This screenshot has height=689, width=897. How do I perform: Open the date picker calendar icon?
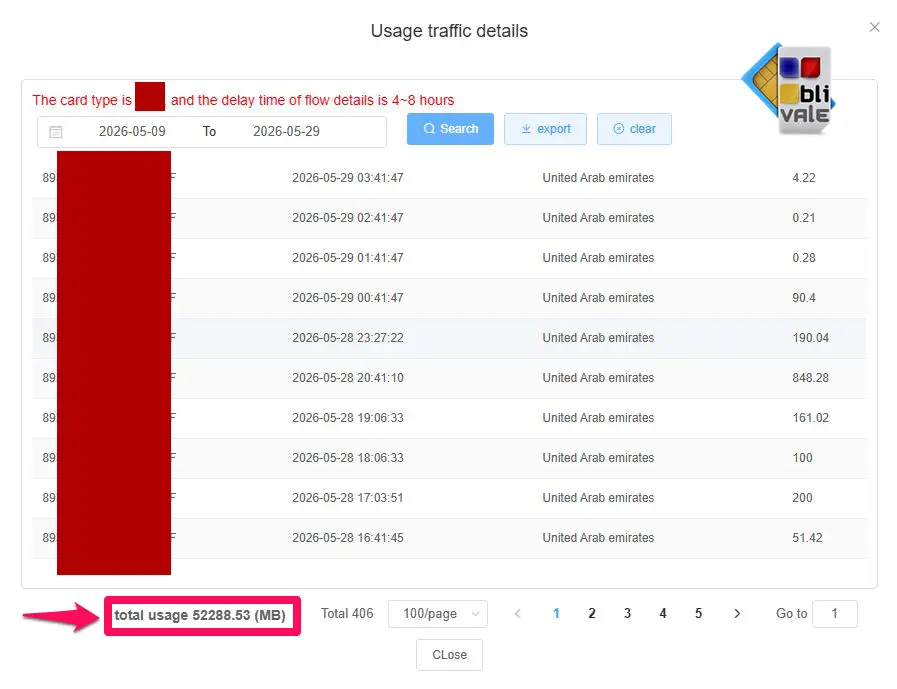55,132
